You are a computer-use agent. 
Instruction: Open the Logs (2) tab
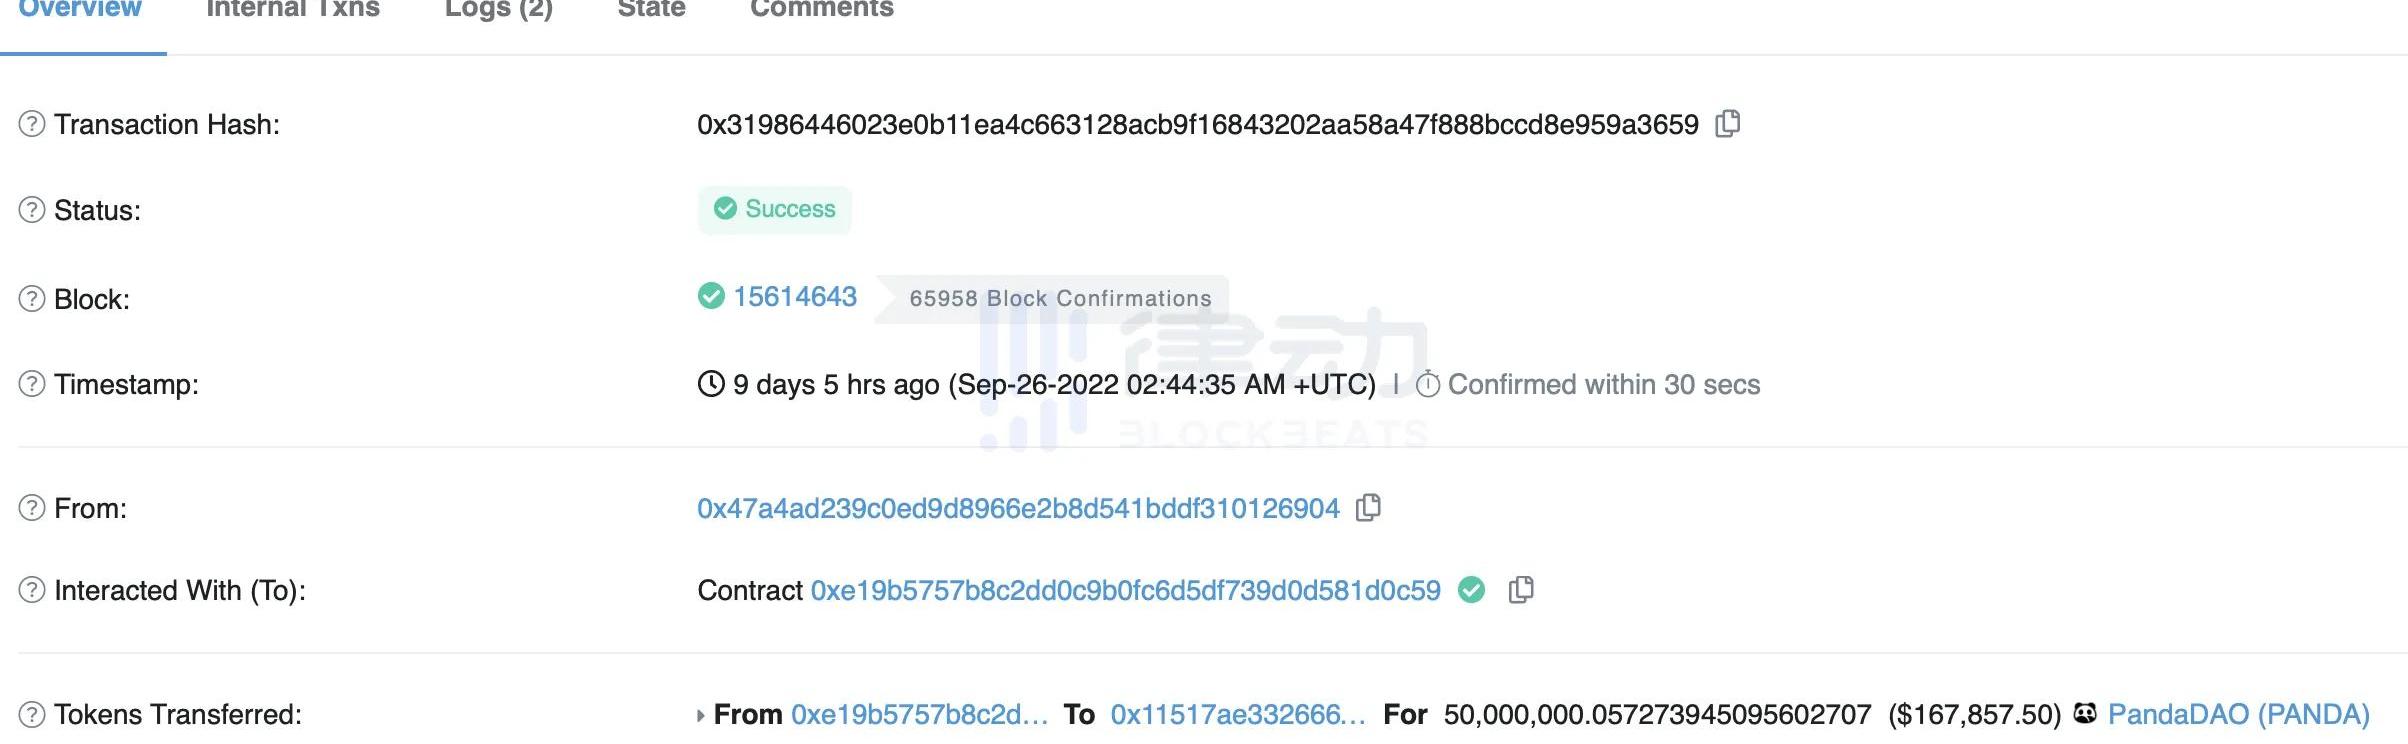(x=499, y=10)
